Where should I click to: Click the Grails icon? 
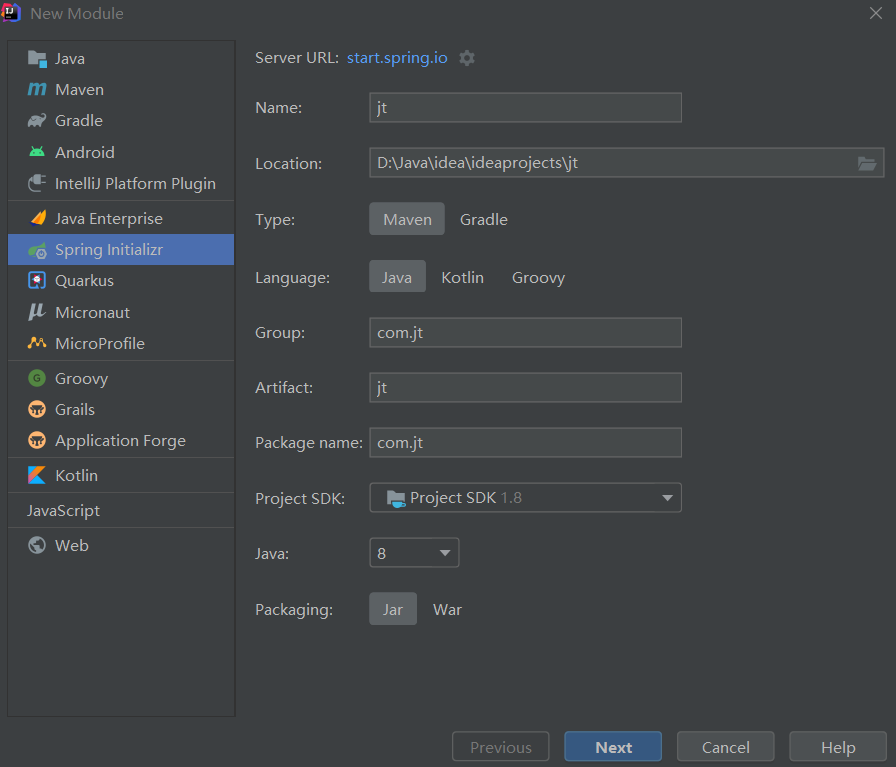pyautogui.click(x=37, y=409)
